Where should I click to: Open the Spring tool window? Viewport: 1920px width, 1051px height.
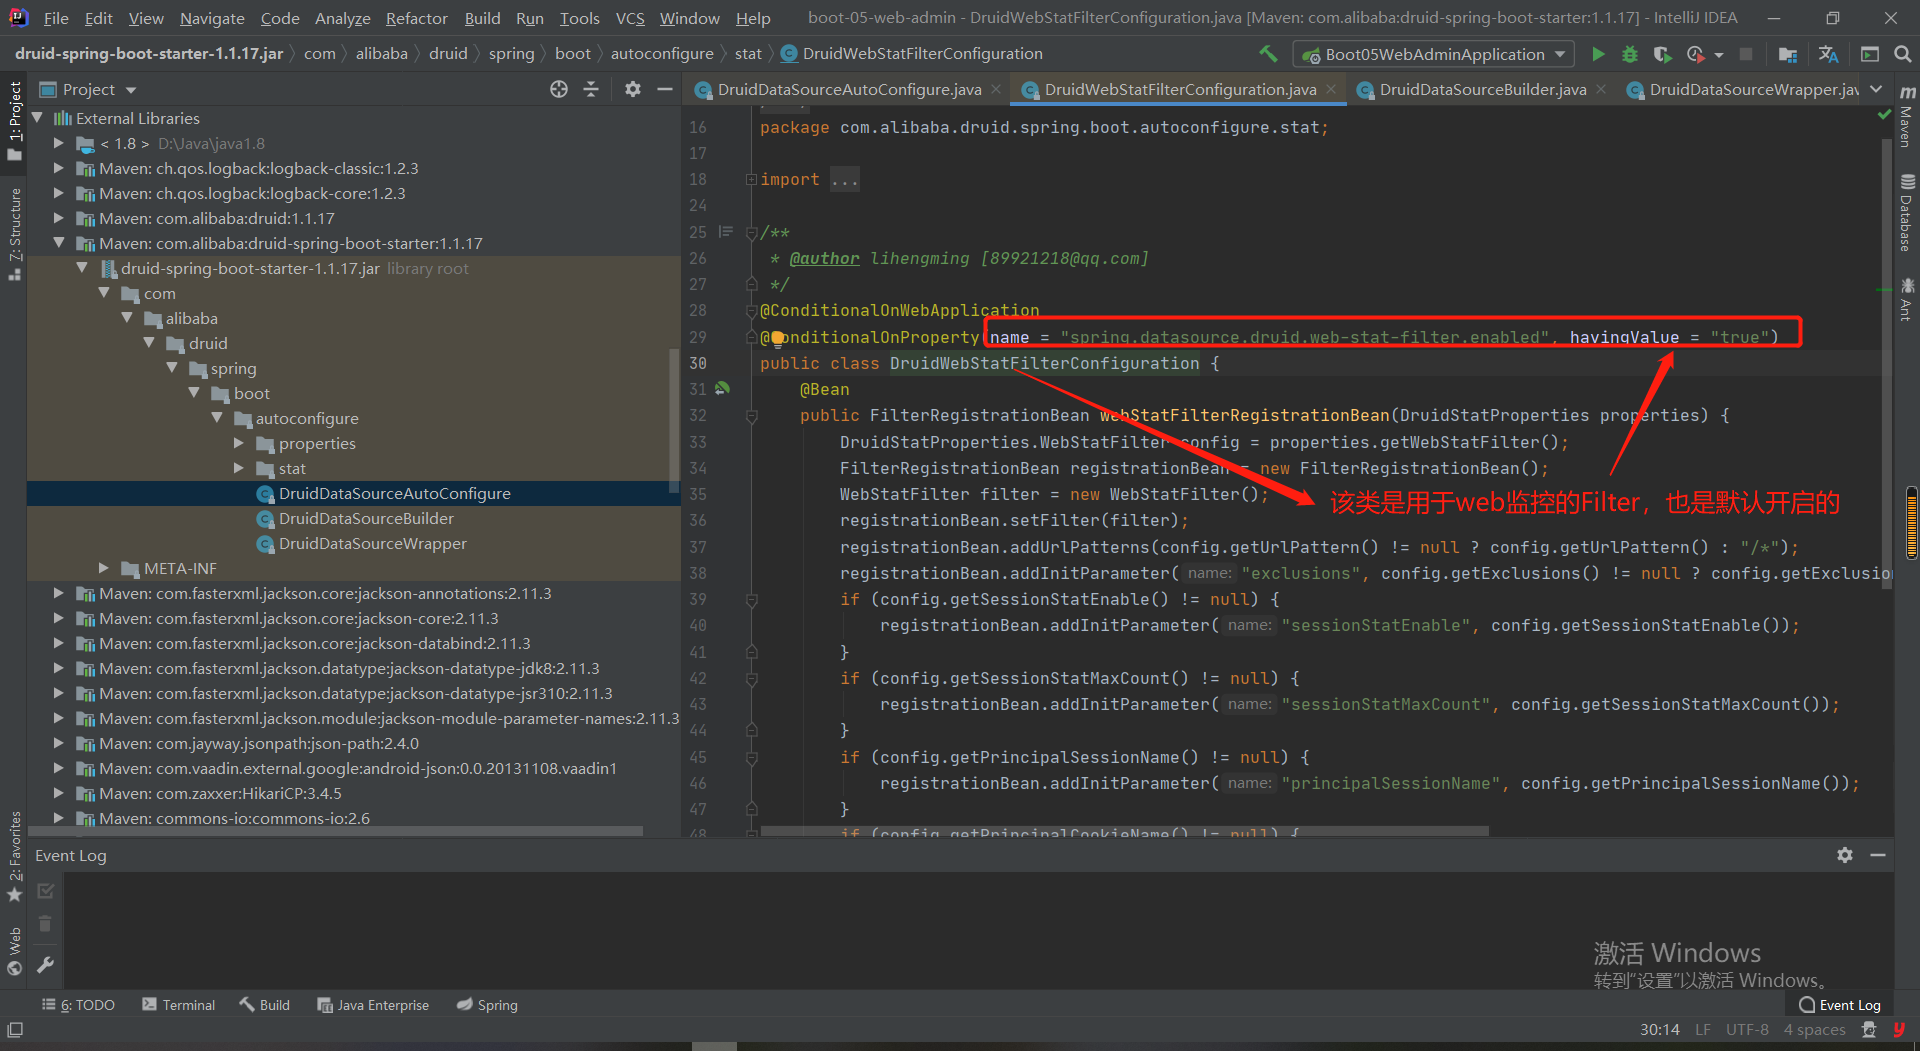[x=487, y=1005]
